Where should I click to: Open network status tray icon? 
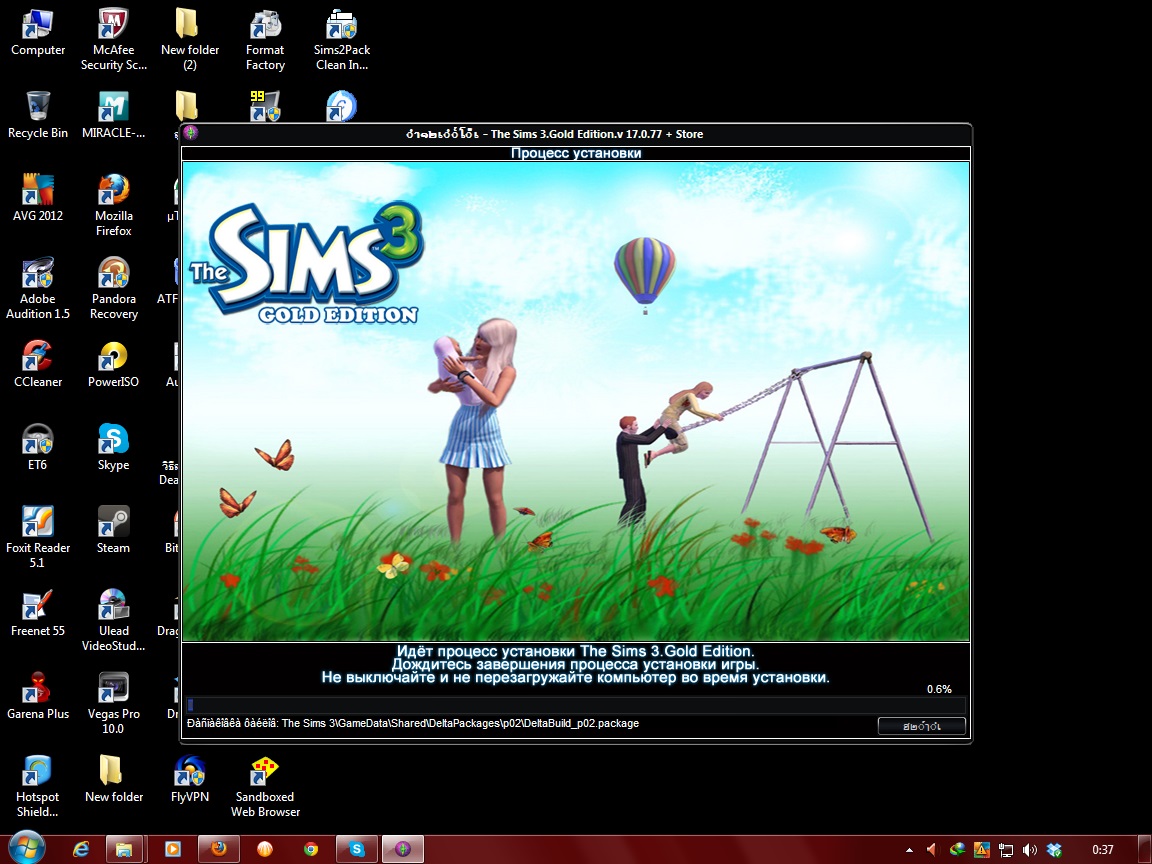point(1006,850)
